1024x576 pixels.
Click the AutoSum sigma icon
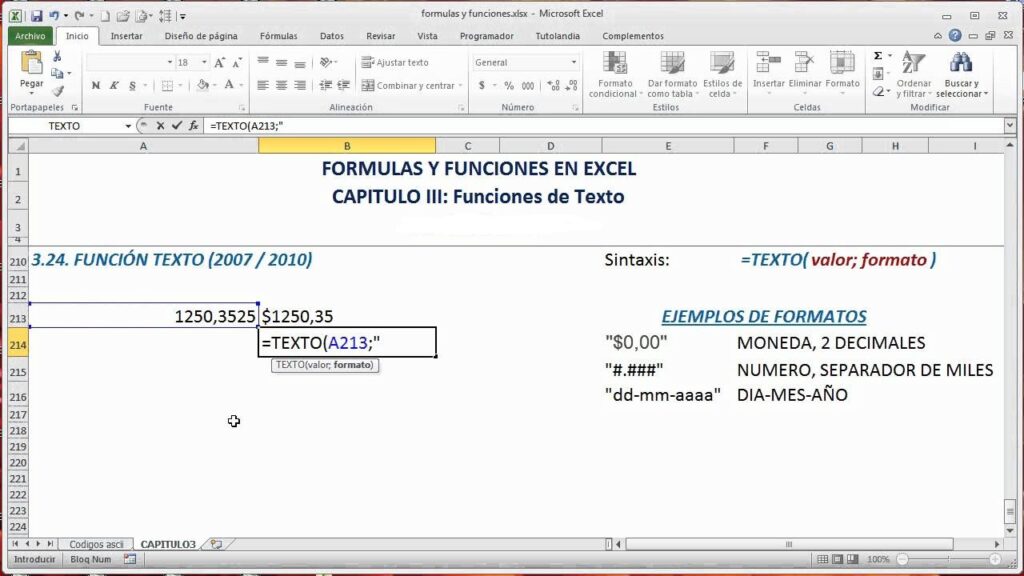pos(878,56)
